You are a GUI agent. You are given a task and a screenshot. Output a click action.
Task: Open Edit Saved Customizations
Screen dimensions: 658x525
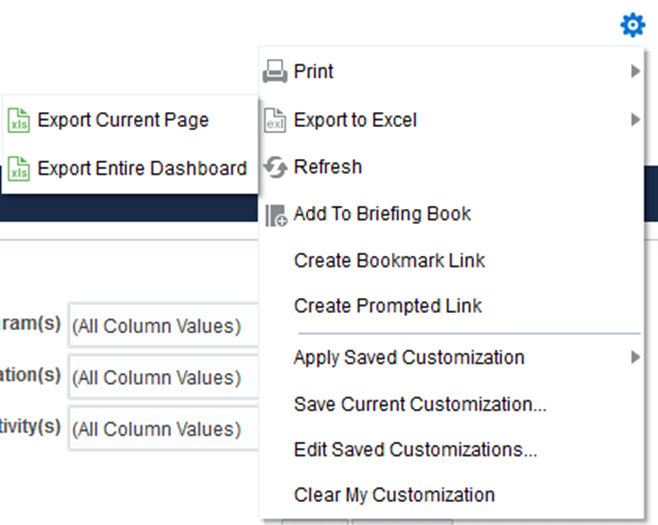point(415,450)
